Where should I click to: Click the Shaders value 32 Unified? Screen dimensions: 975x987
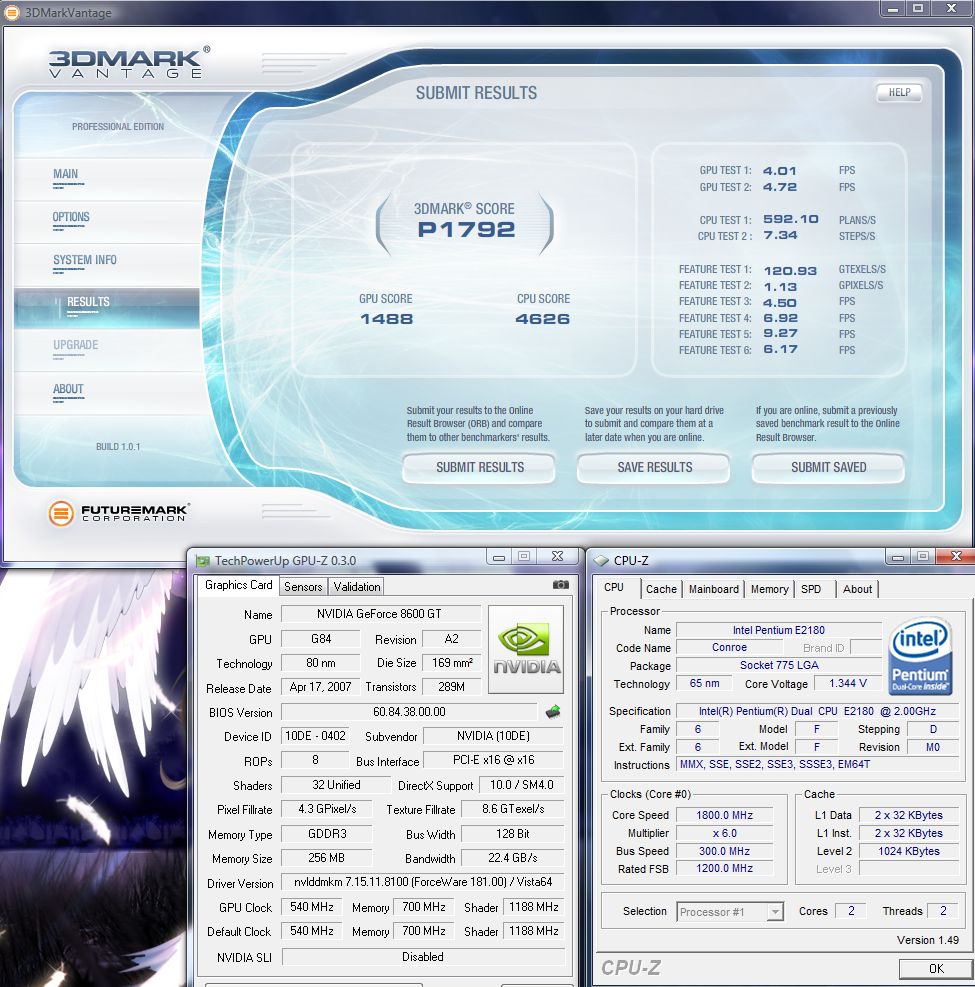[336, 785]
